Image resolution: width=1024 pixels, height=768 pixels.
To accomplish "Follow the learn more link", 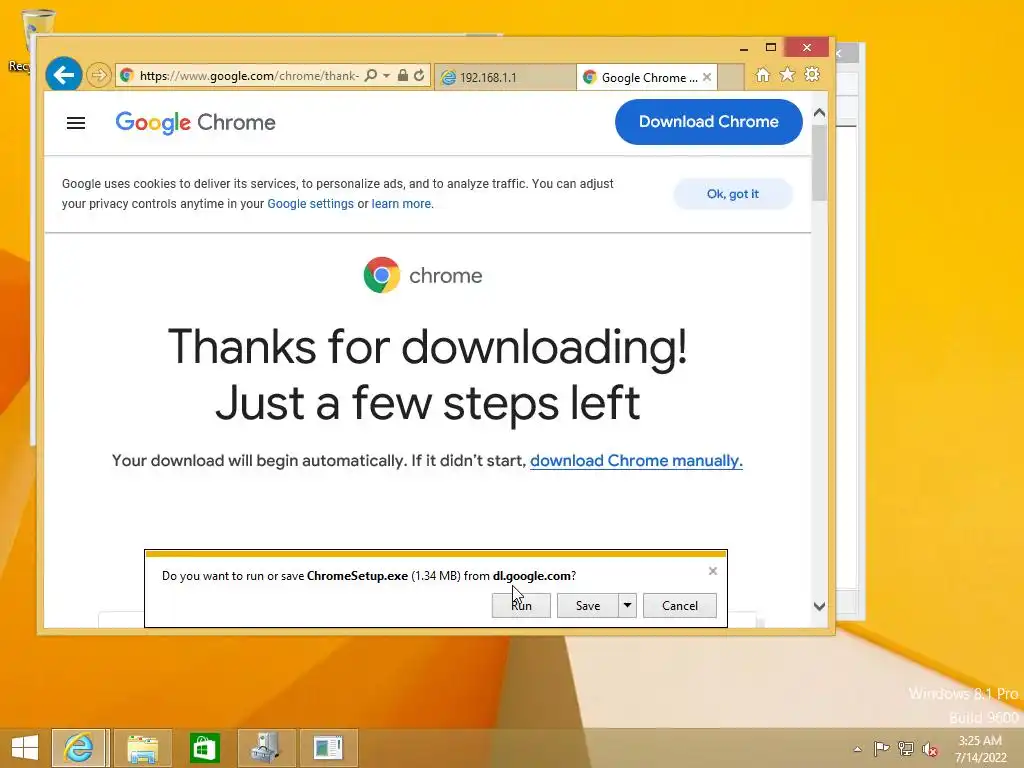I will (x=401, y=204).
